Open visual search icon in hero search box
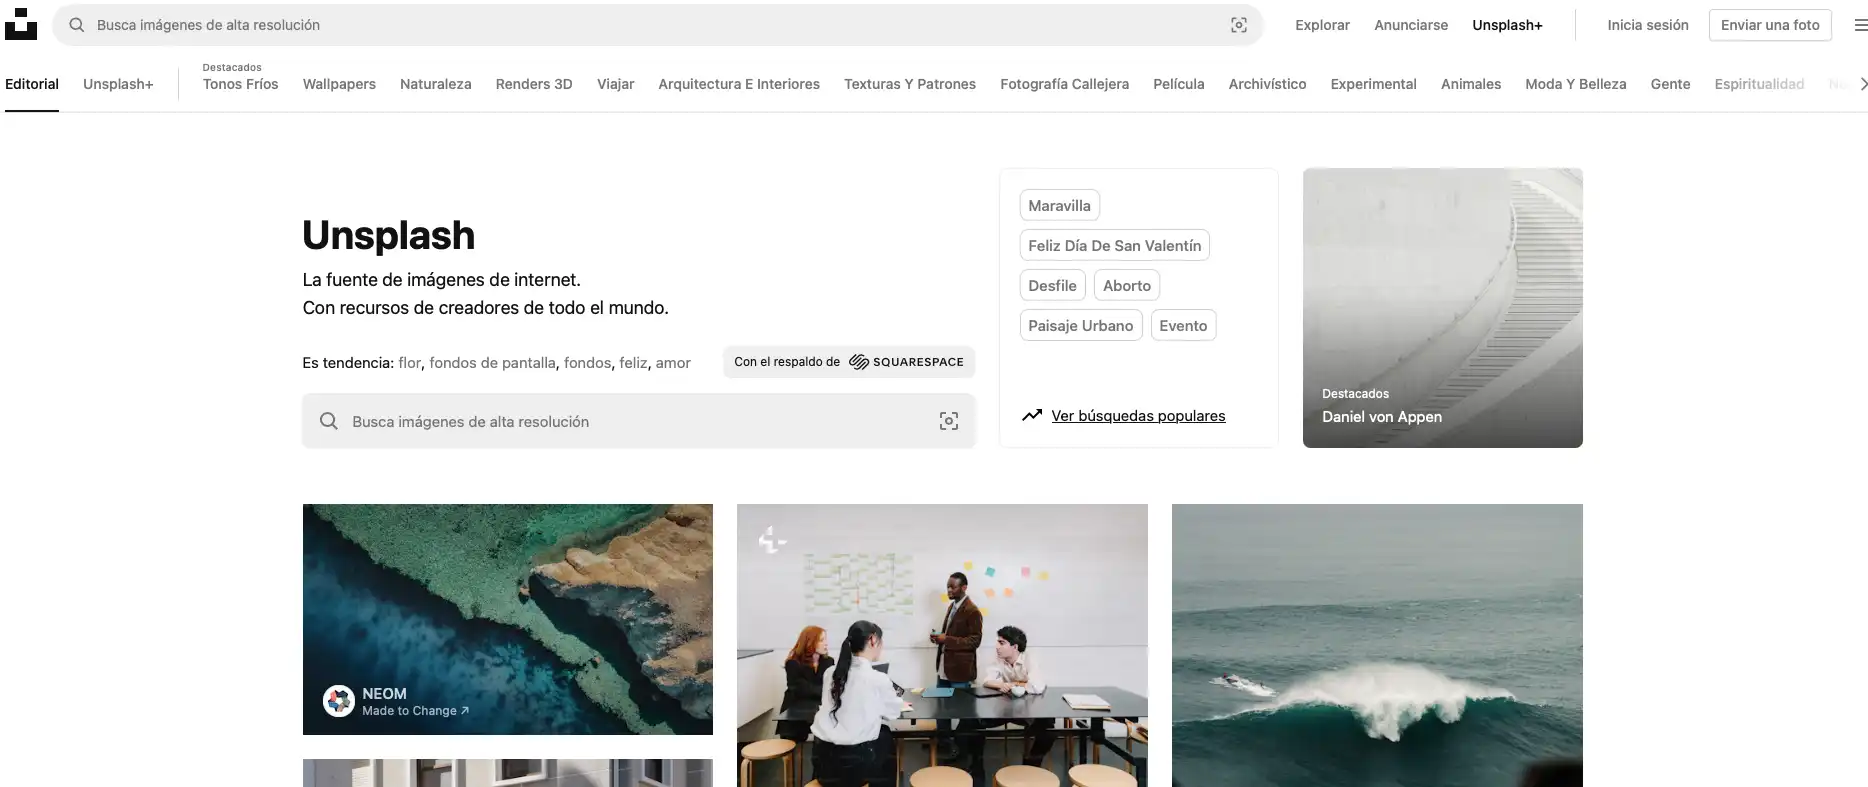 pos(949,421)
